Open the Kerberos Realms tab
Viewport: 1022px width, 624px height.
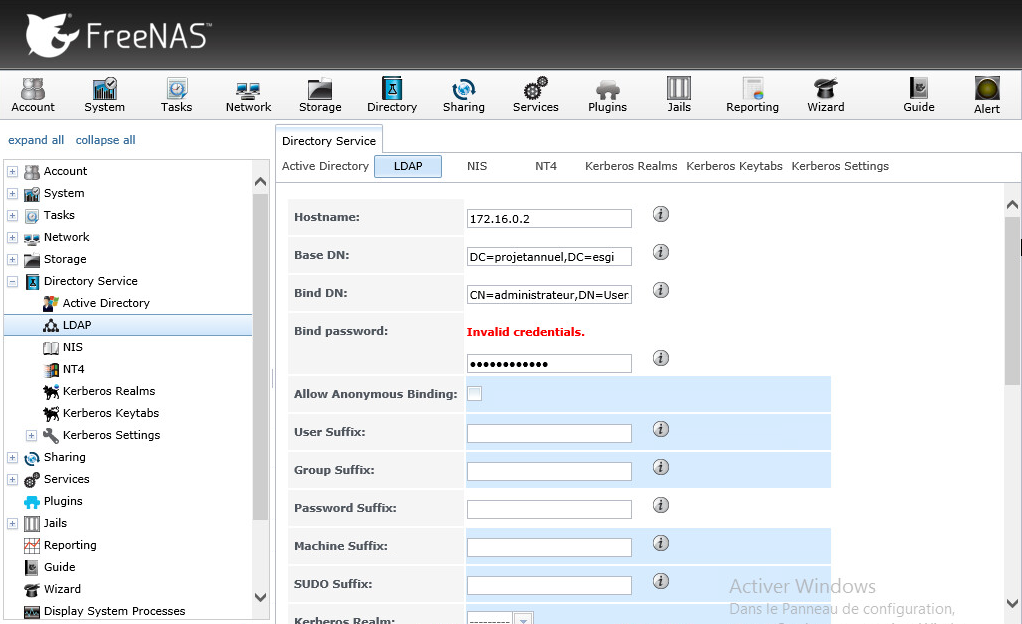pyautogui.click(x=631, y=166)
